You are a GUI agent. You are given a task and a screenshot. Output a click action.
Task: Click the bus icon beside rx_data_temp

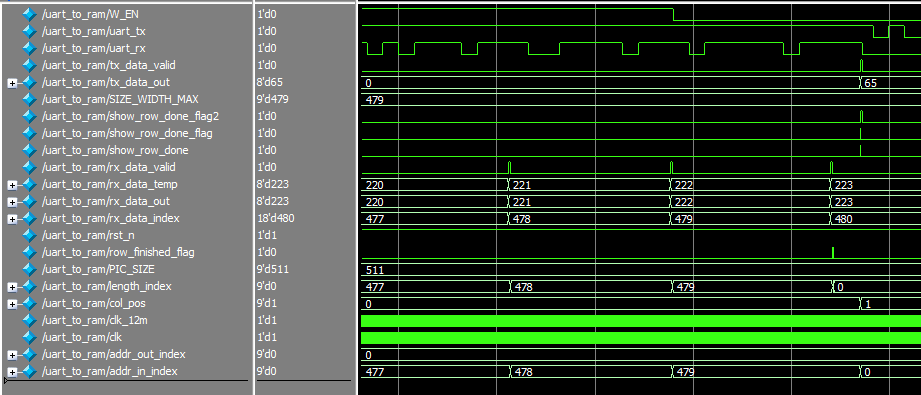click(x=29, y=184)
